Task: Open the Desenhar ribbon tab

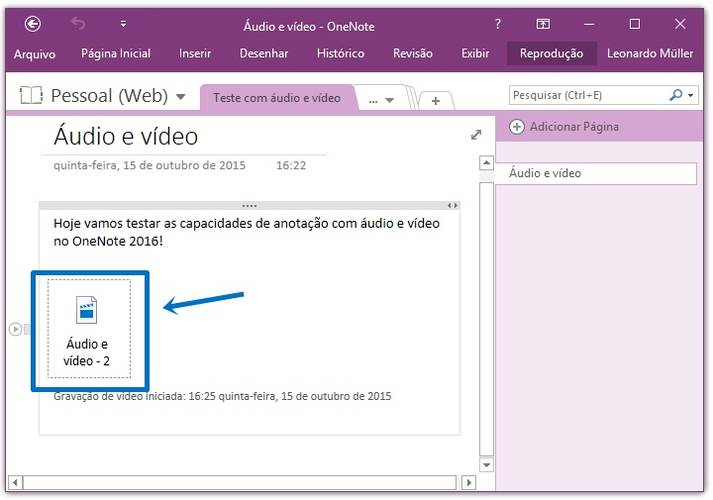Action: pyautogui.click(x=264, y=53)
